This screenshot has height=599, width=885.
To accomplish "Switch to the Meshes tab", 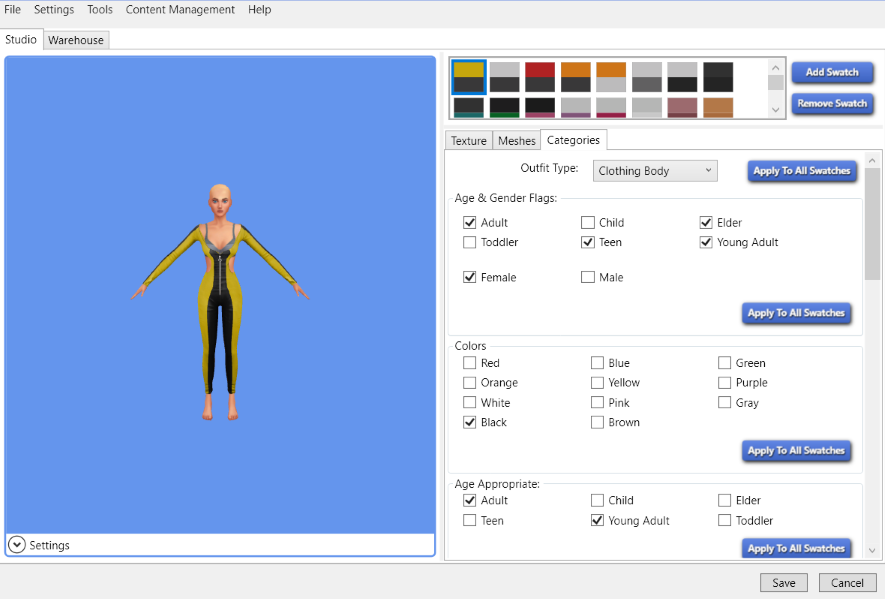I will tap(516, 141).
